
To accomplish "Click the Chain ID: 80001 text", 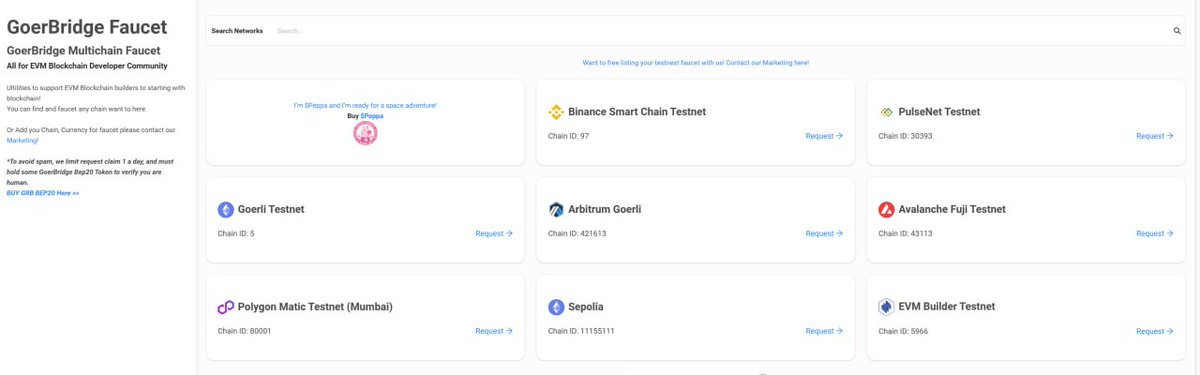I will (x=244, y=331).
